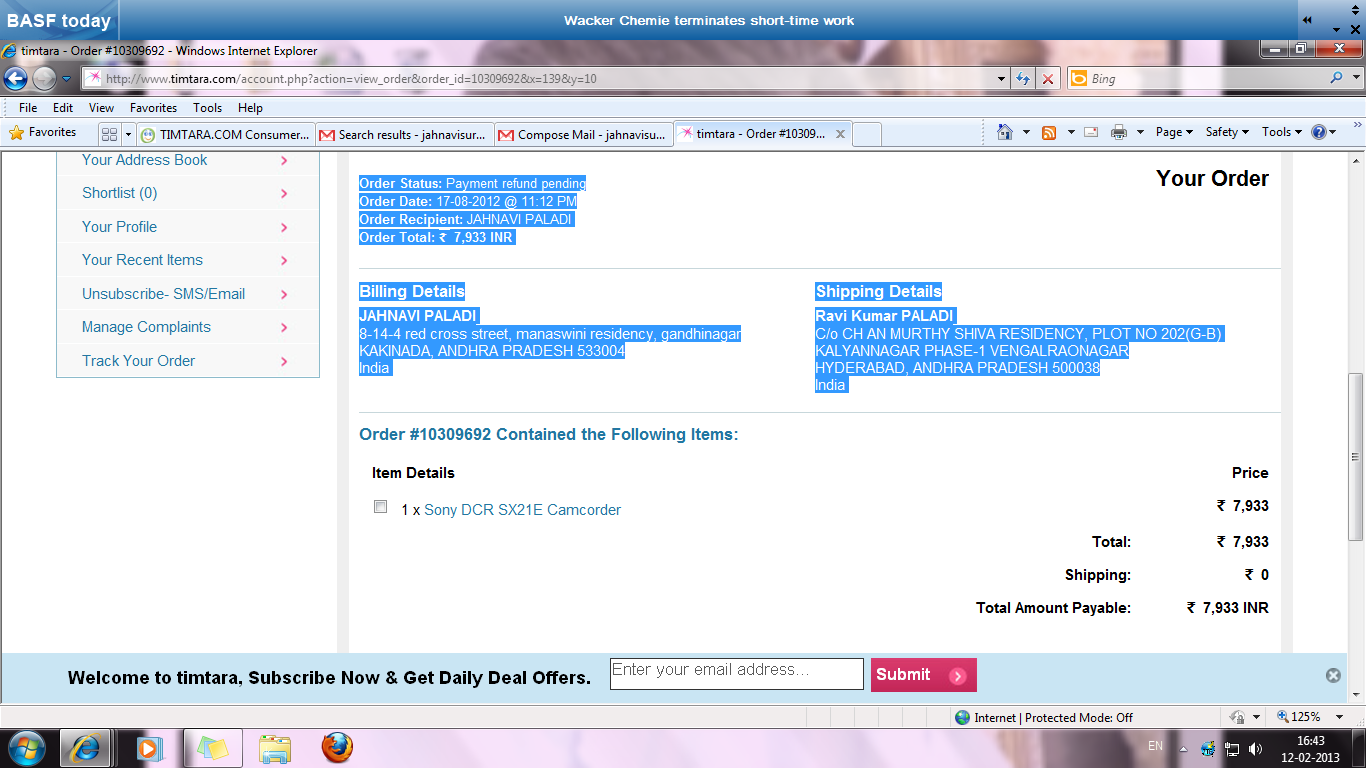
Task: Click the volume speaker tray icon
Action: point(1256,748)
